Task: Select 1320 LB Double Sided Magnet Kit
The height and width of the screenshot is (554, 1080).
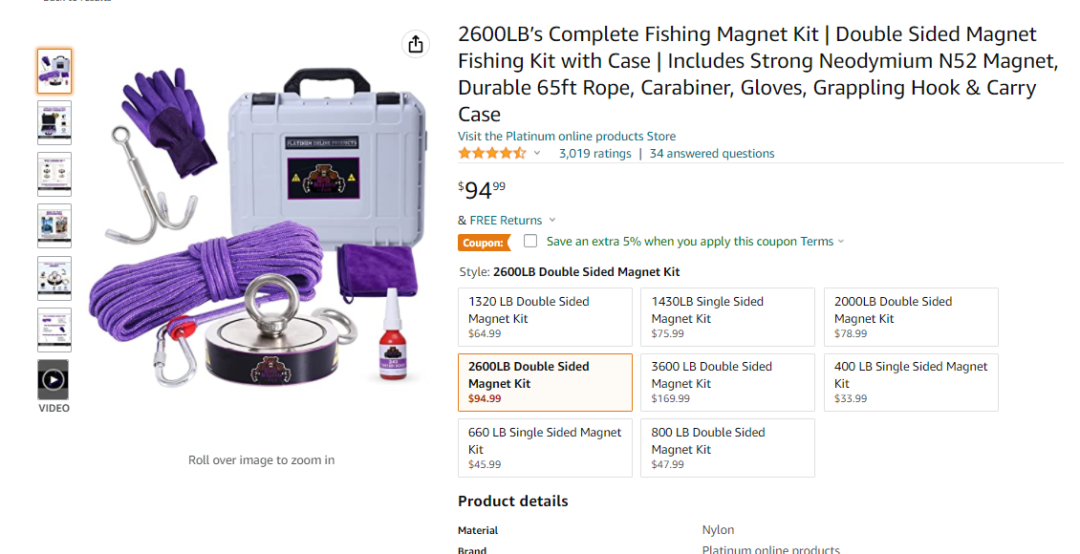Action: [545, 317]
